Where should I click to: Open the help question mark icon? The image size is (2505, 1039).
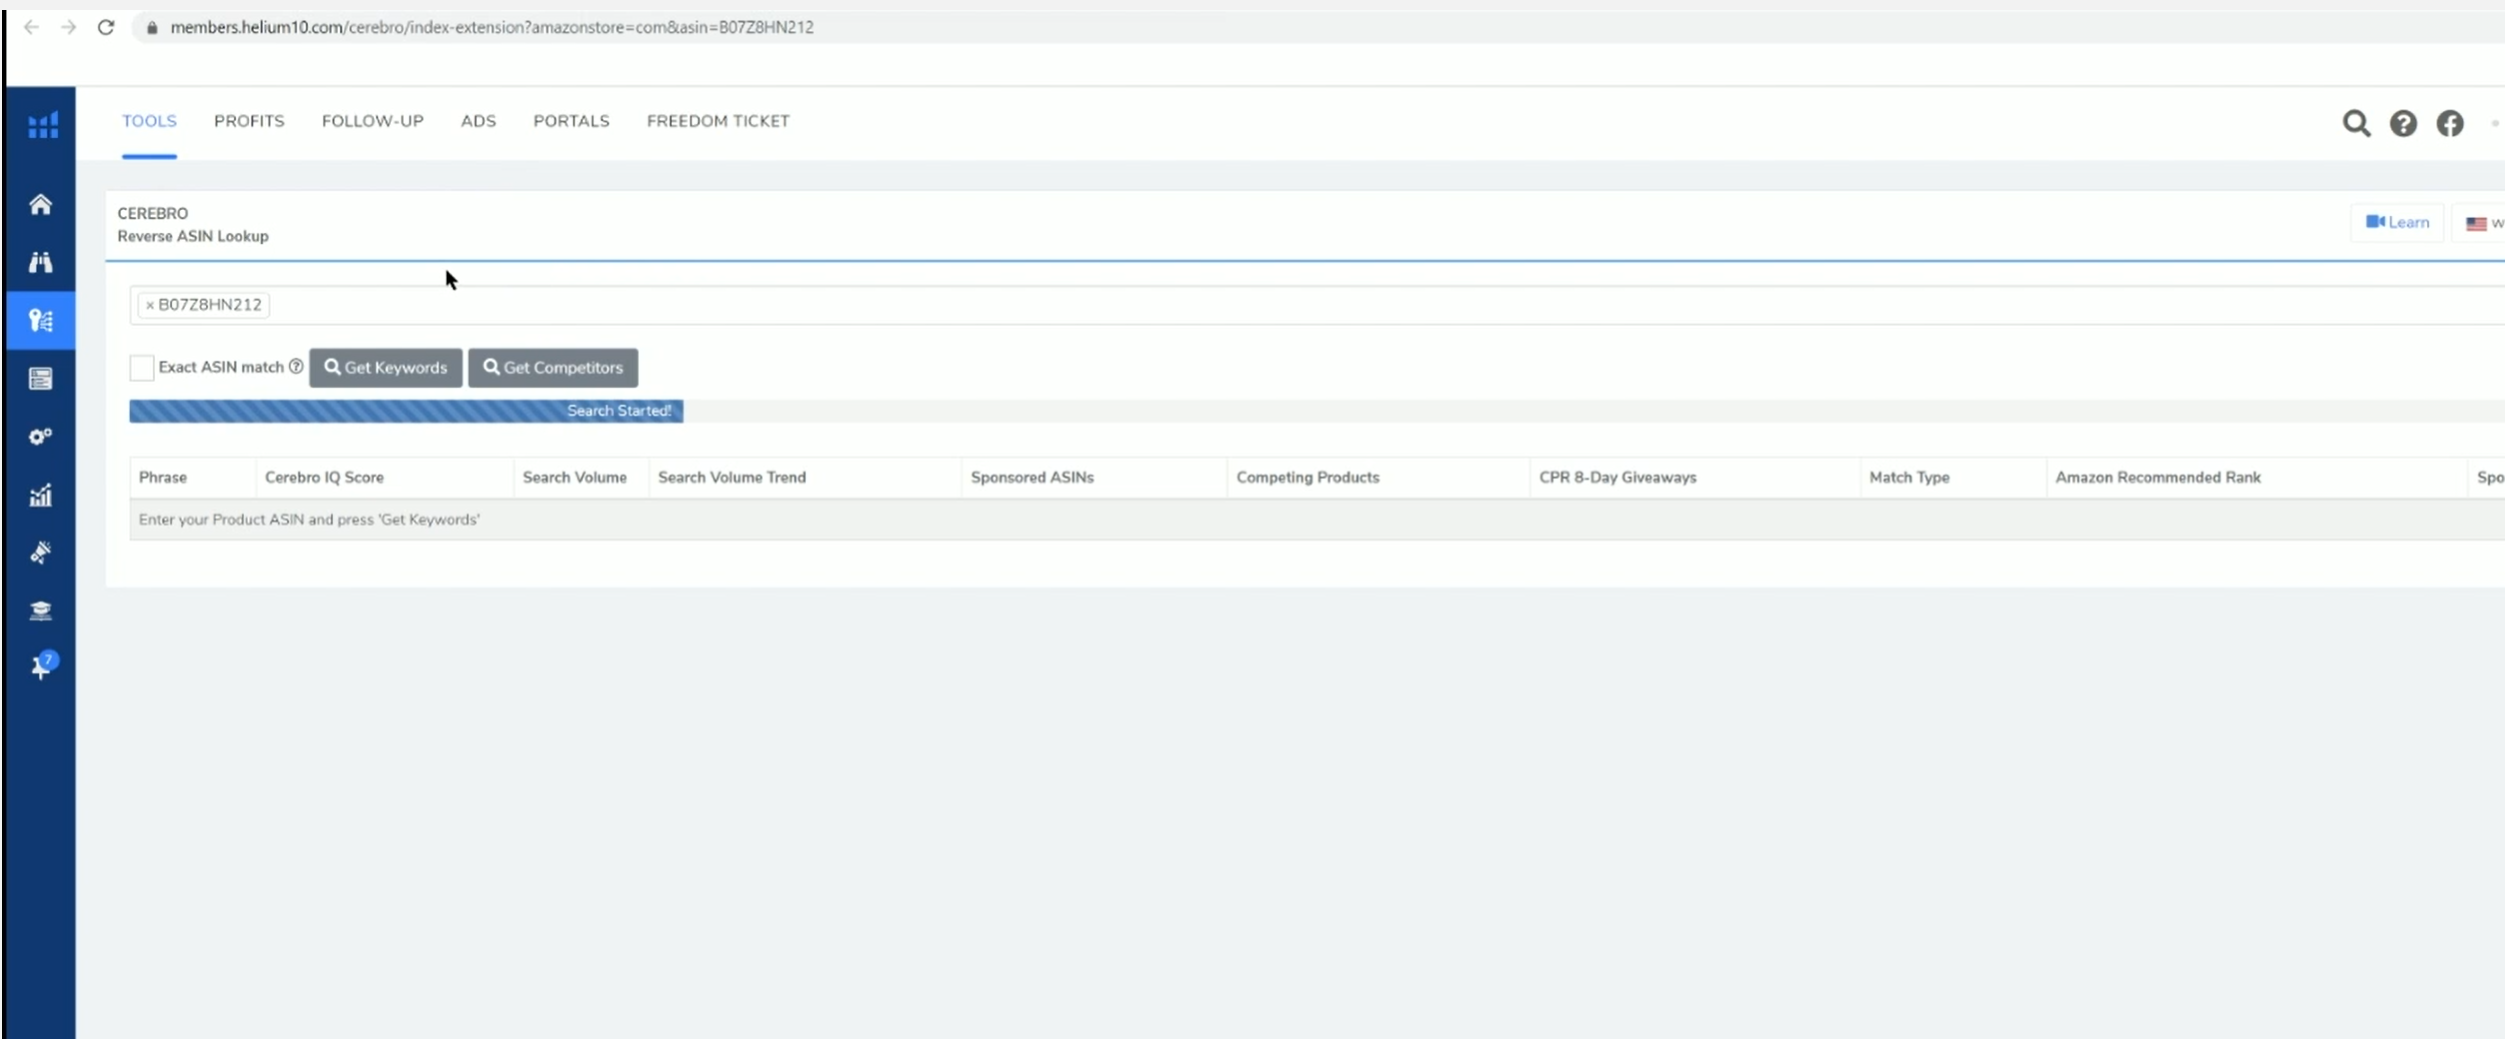pos(2403,123)
